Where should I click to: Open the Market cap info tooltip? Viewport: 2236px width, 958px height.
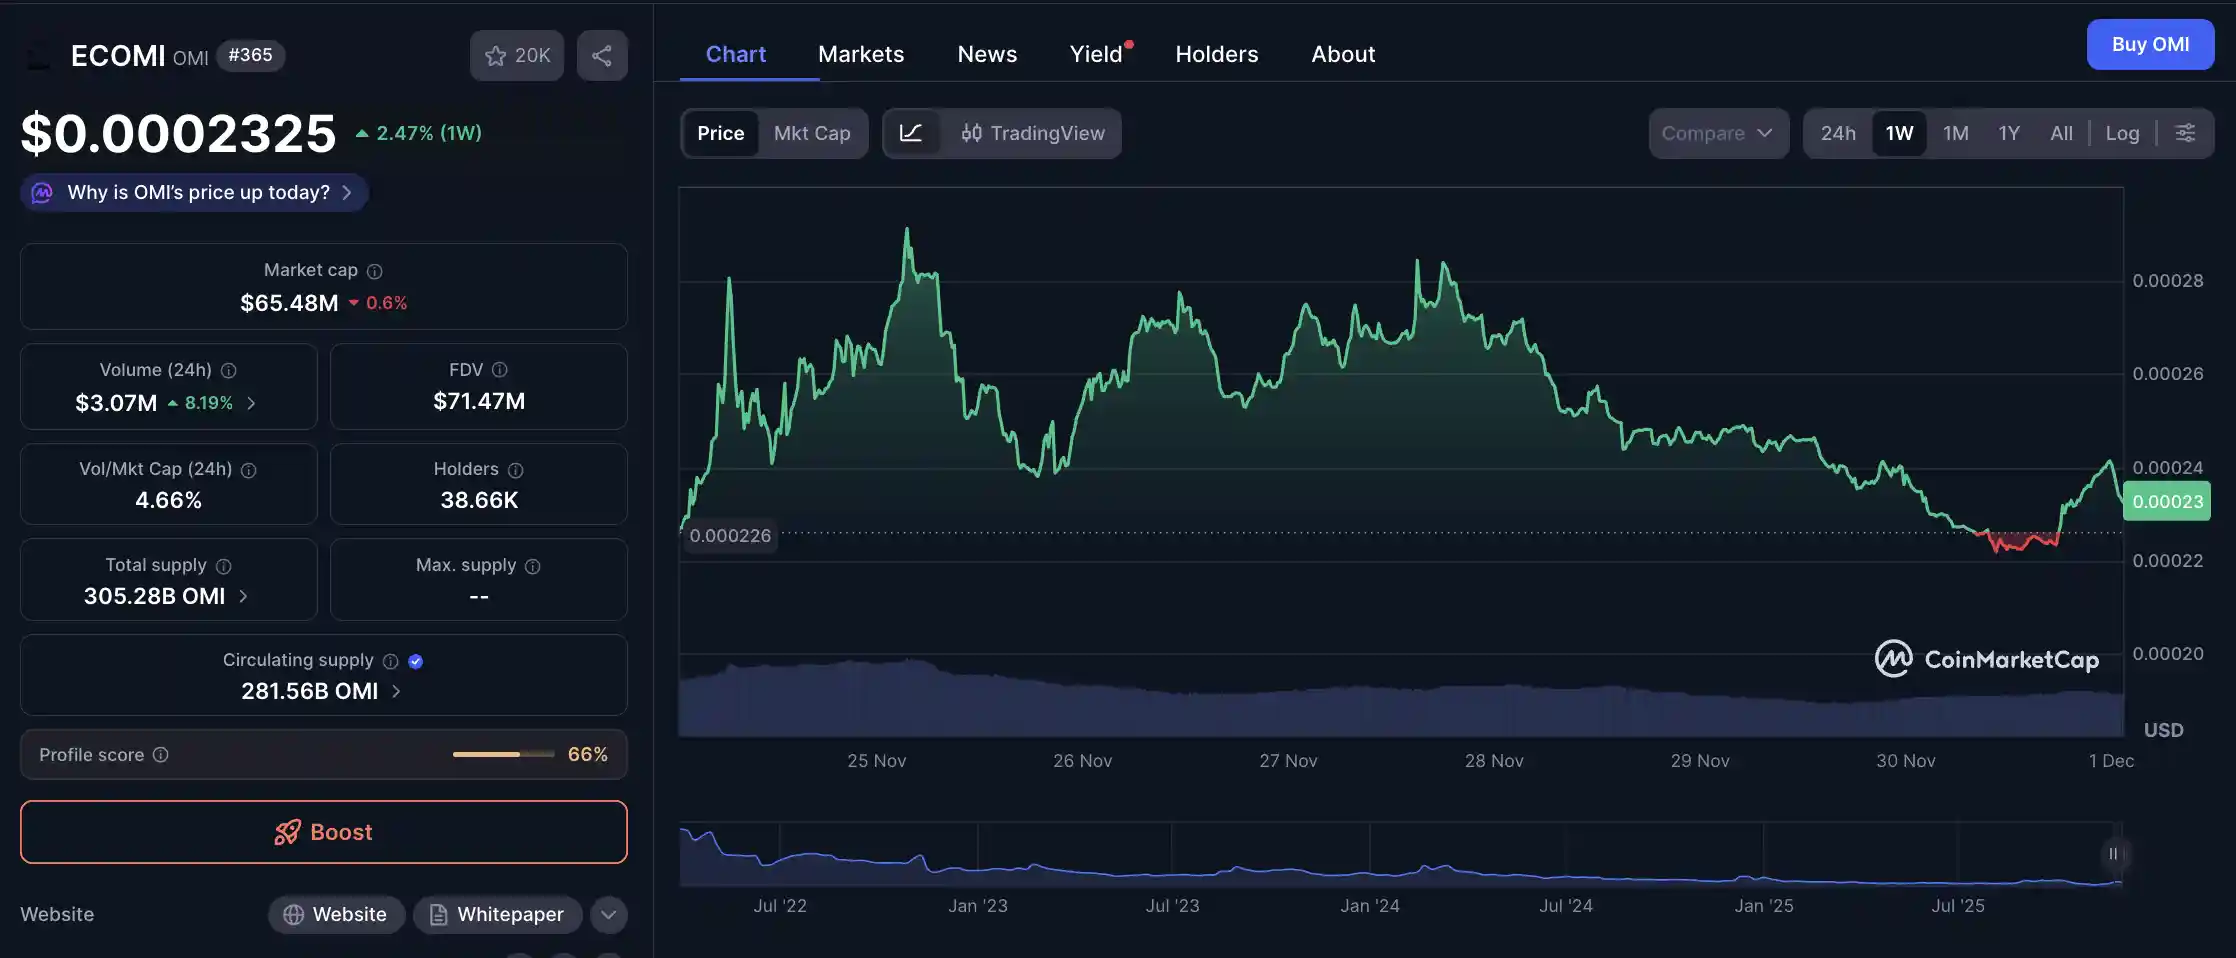click(374, 271)
